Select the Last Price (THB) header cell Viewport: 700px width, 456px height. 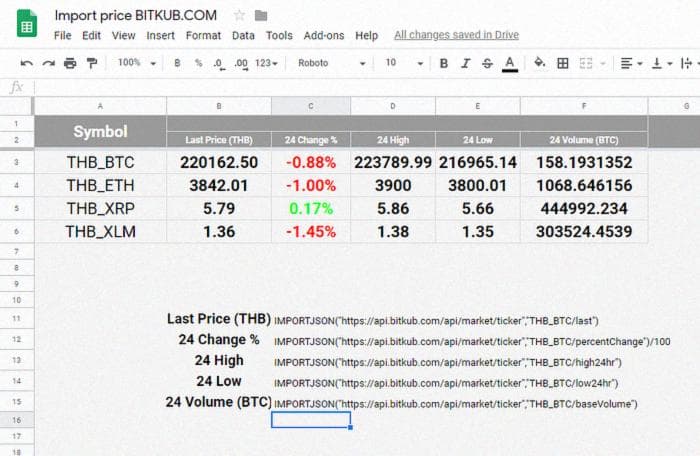coord(219,140)
